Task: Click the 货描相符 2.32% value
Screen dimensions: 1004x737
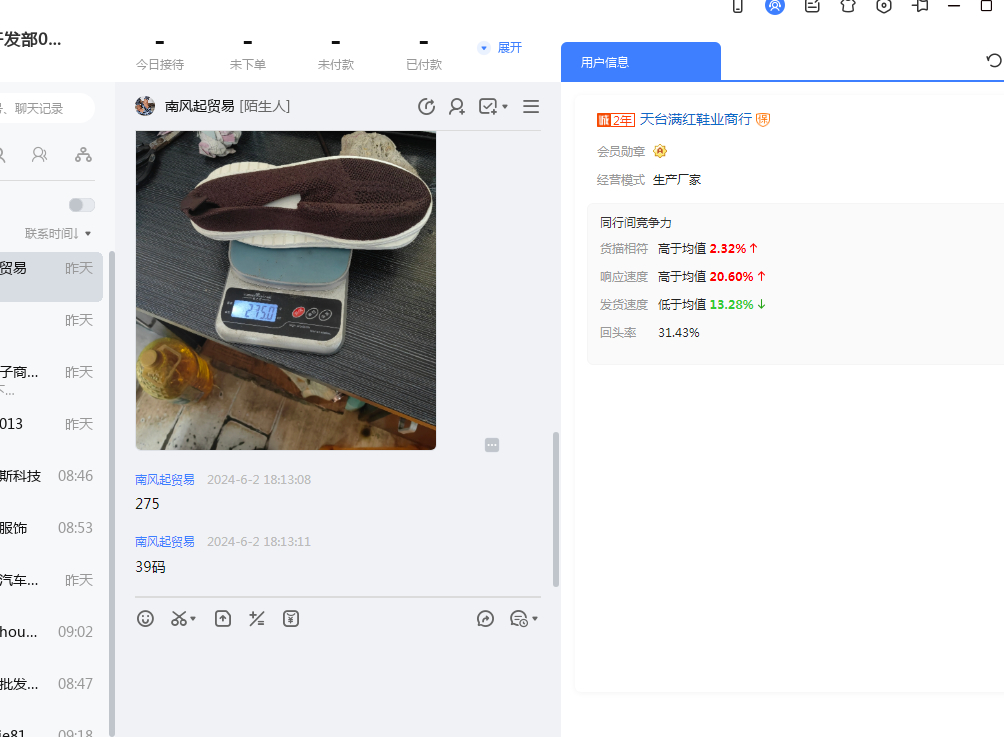Action: (728, 248)
